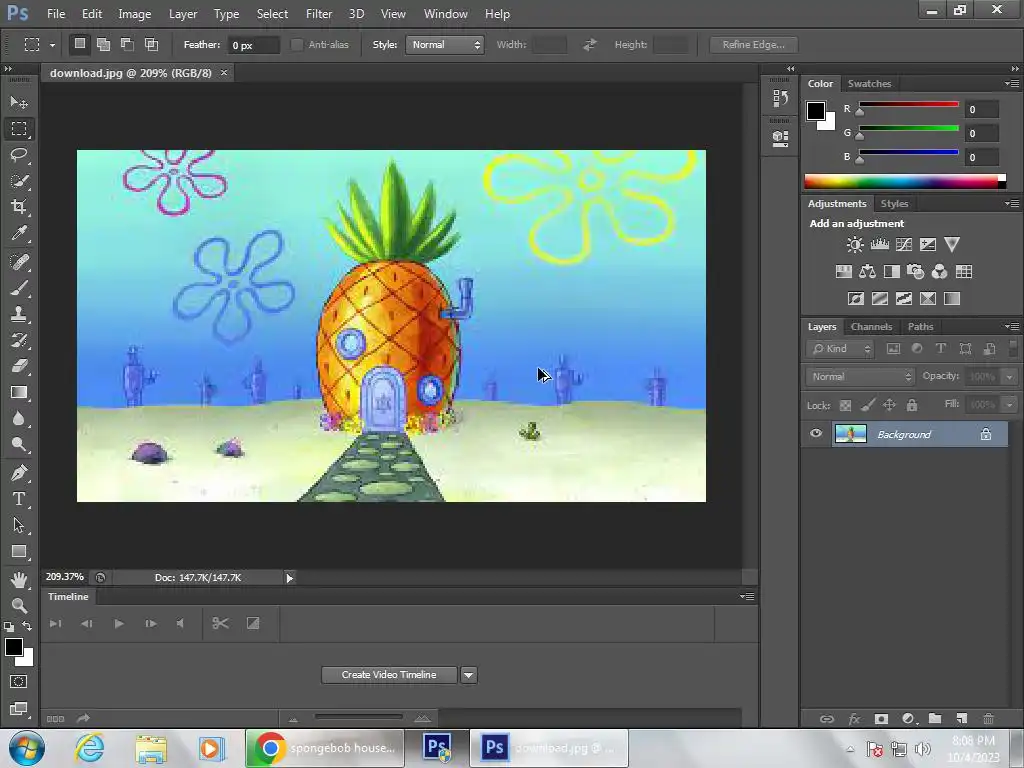Toggle Lock image pixels
The height and width of the screenshot is (768, 1024).
[867, 406]
